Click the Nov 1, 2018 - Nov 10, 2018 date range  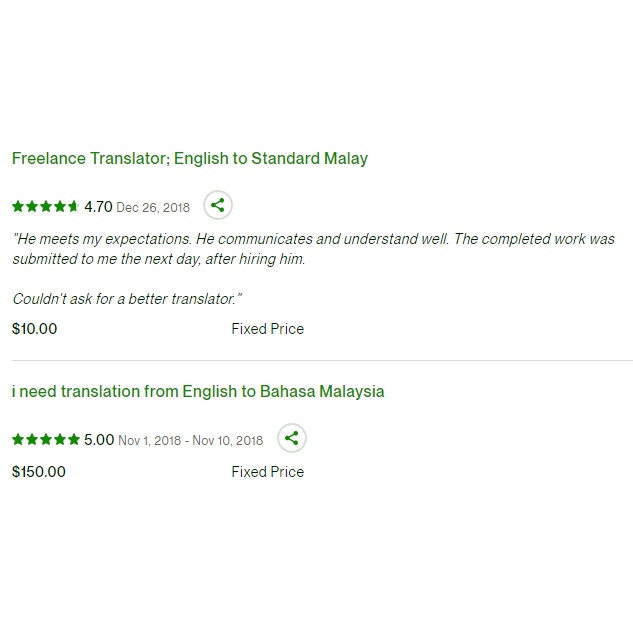pyautogui.click(x=191, y=440)
